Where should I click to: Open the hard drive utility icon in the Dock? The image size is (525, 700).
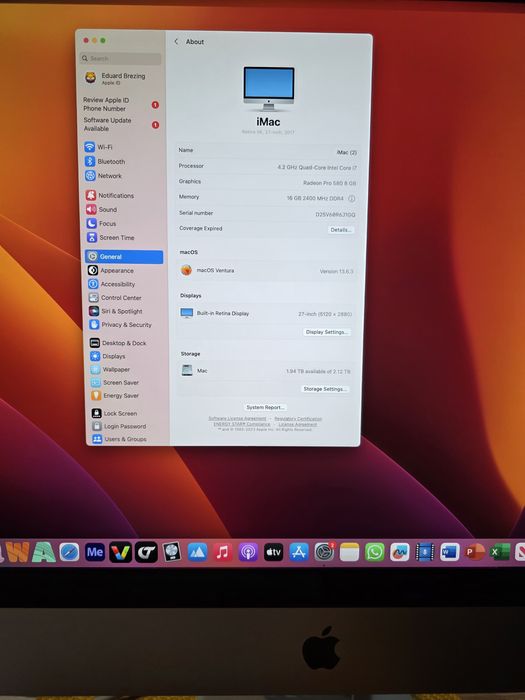click(x=171, y=552)
